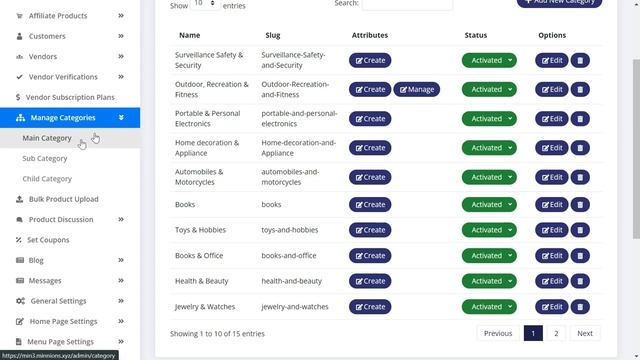
Task: Click the 'books-and-office' slug text
Action: point(289,256)
